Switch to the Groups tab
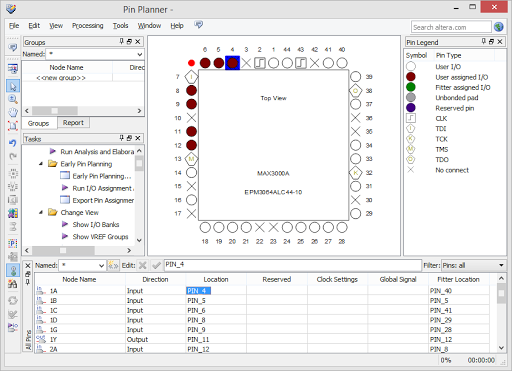Screen dimensions: 512x371 coord(38,123)
